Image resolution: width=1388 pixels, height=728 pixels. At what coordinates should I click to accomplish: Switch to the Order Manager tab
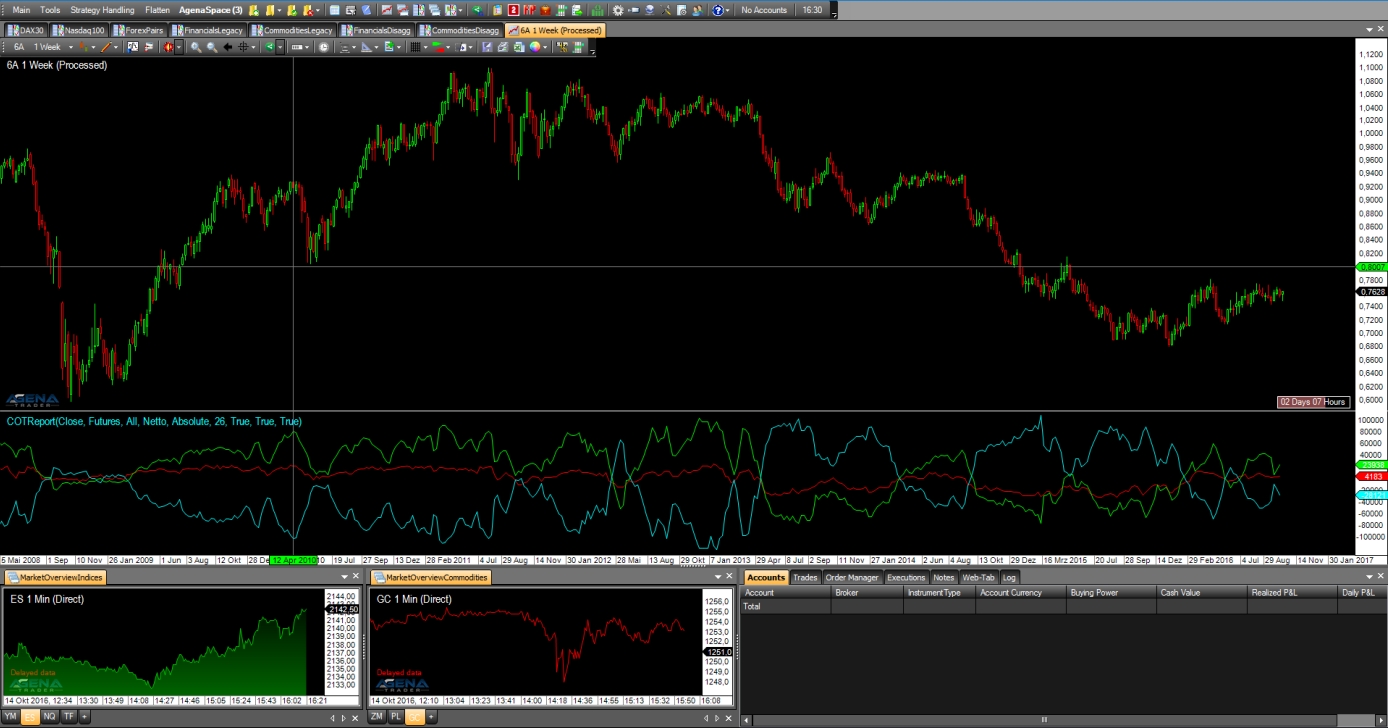(851, 577)
